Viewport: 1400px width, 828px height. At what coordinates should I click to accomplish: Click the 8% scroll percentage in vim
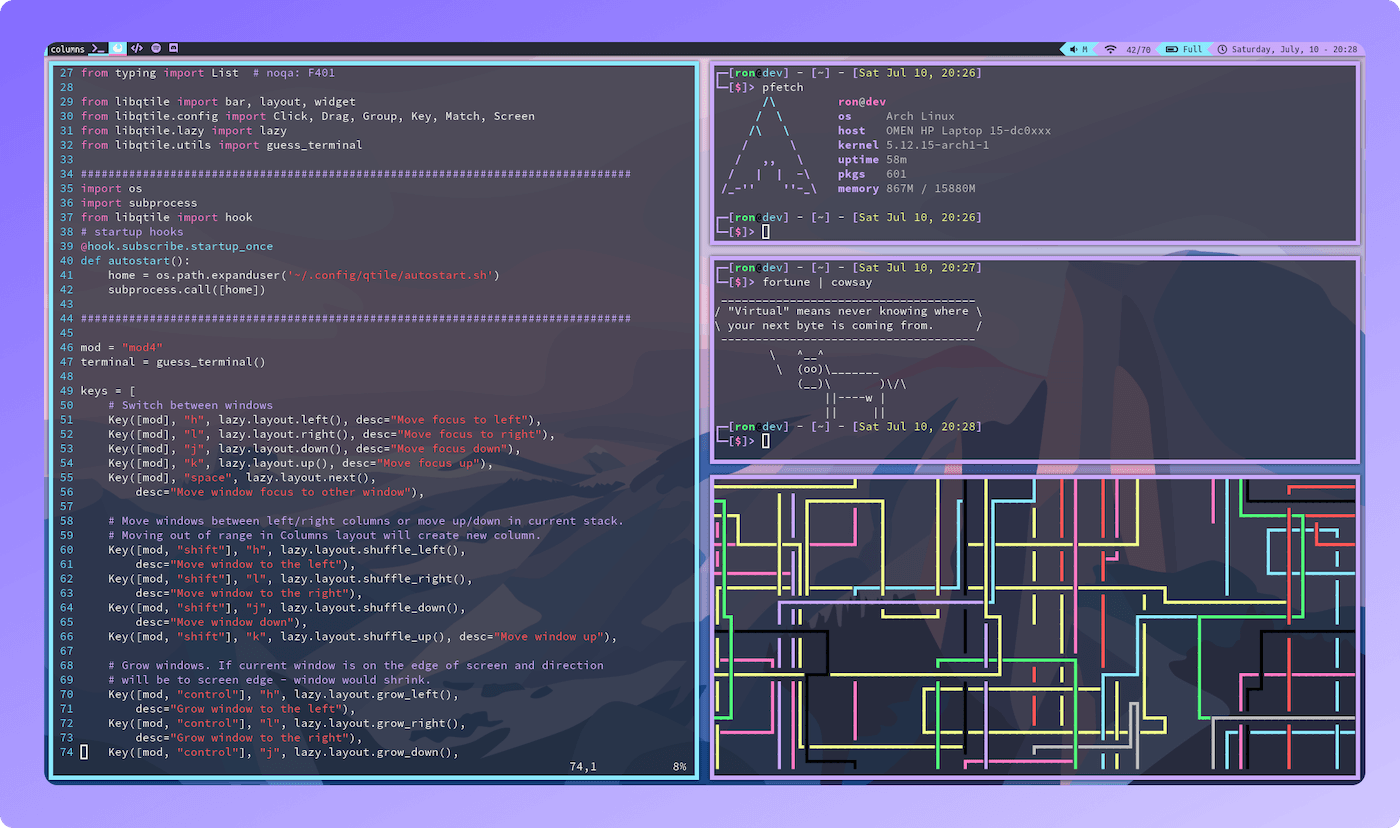click(x=679, y=766)
